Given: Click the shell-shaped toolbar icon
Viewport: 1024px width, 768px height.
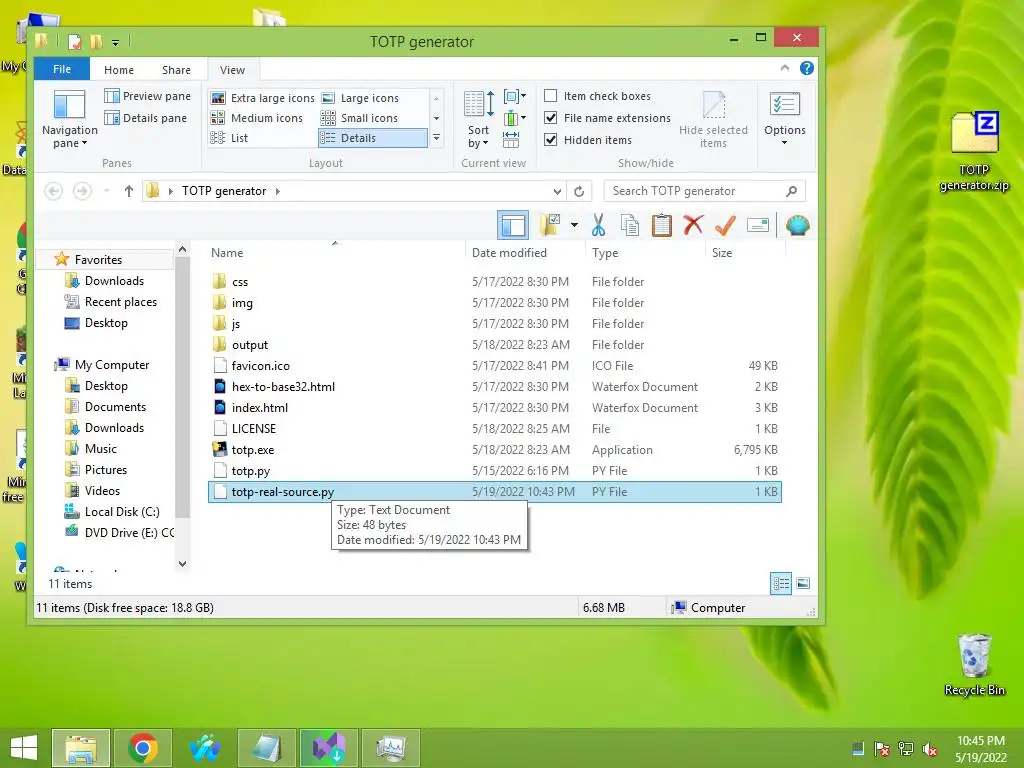Looking at the screenshot, I should pos(797,225).
